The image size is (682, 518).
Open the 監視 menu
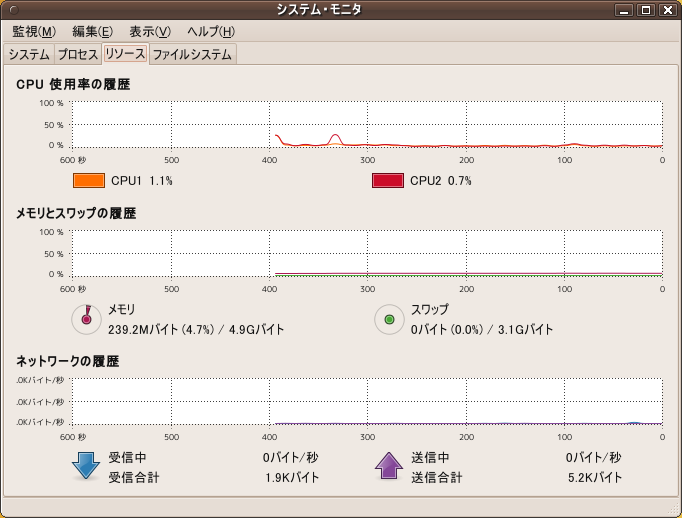click(34, 32)
